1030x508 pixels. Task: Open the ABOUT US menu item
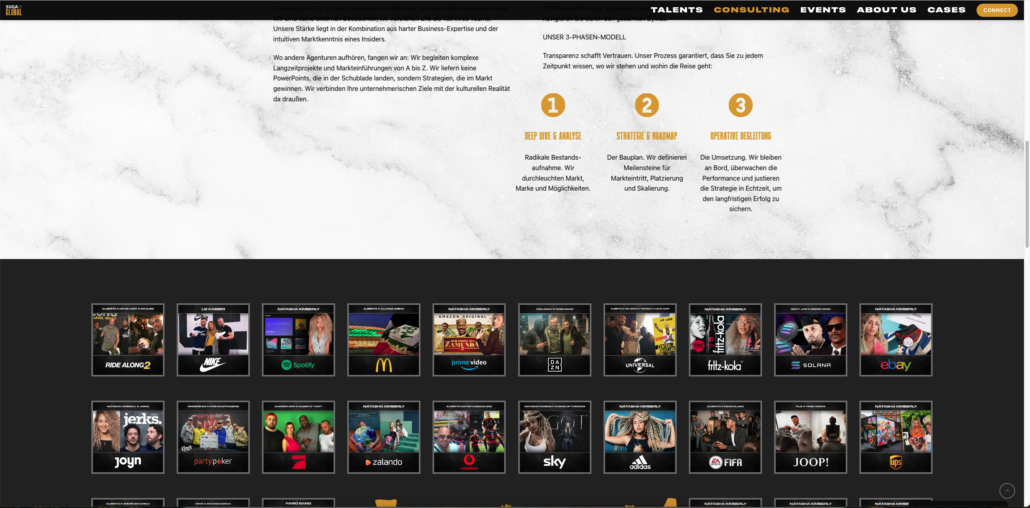886,10
